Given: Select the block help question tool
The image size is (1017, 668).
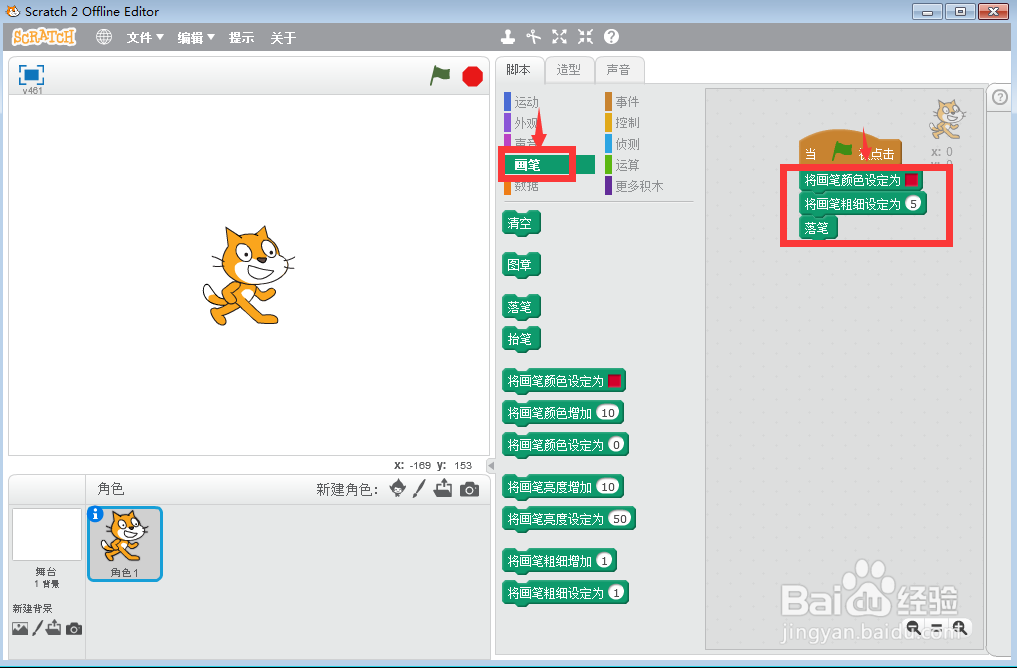Looking at the screenshot, I should tap(611, 37).
